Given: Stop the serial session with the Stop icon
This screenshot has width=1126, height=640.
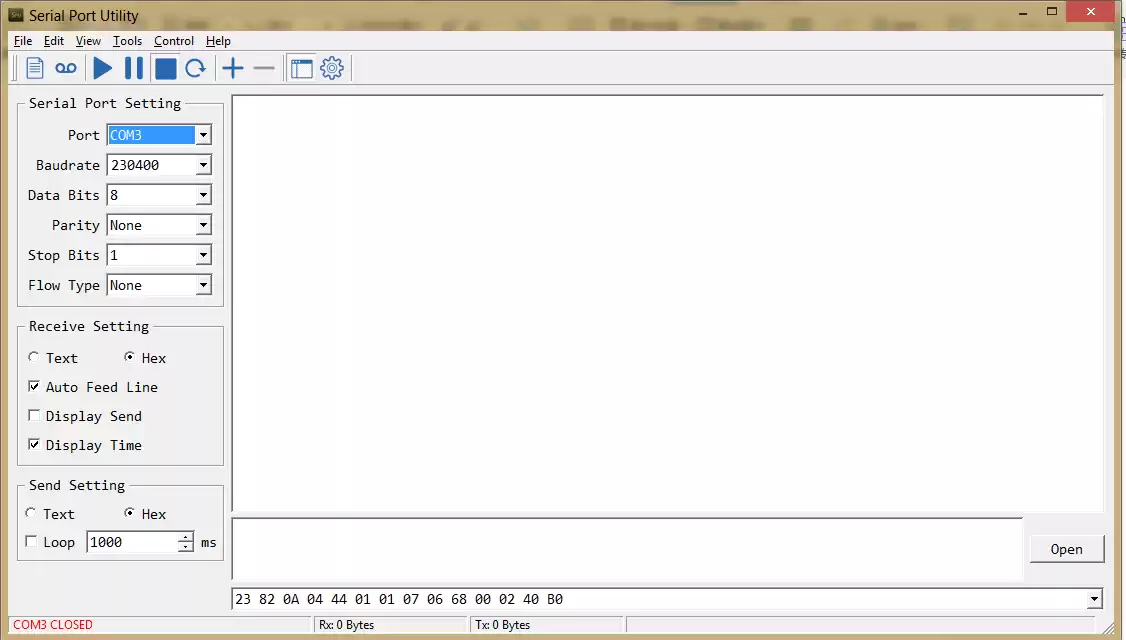Looking at the screenshot, I should (165, 68).
